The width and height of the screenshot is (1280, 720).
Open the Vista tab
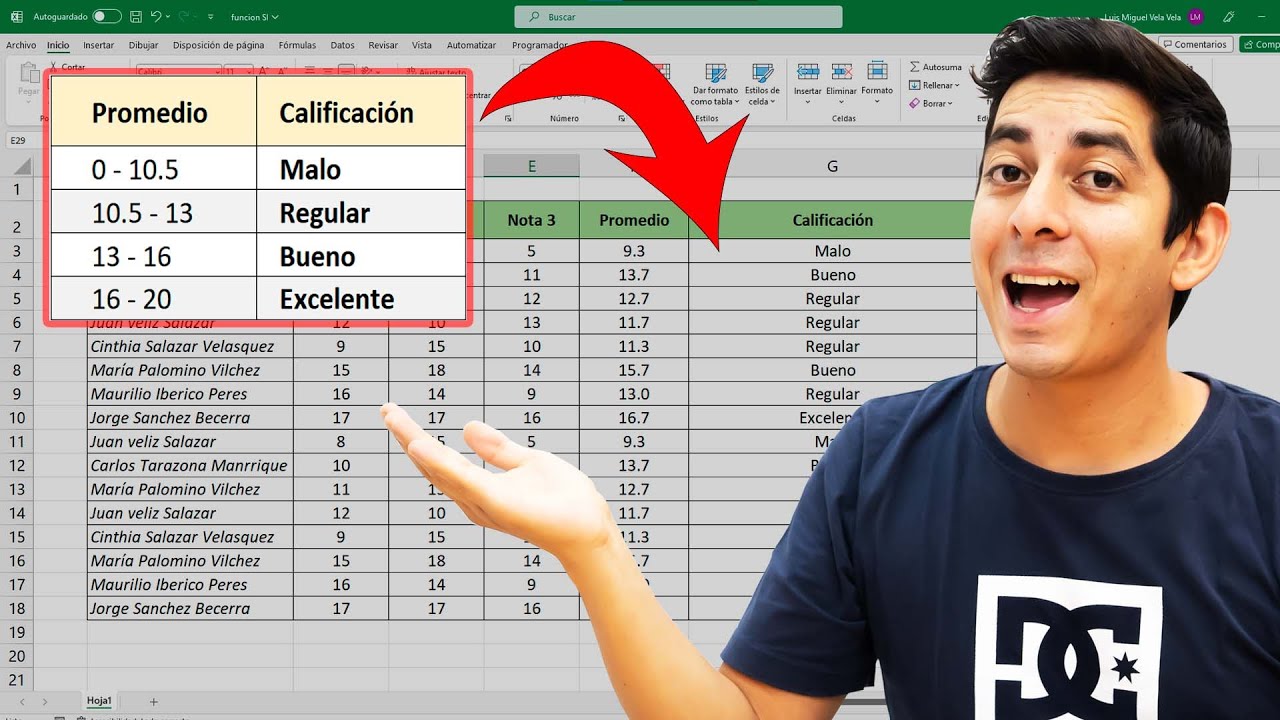click(x=422, y=45)
